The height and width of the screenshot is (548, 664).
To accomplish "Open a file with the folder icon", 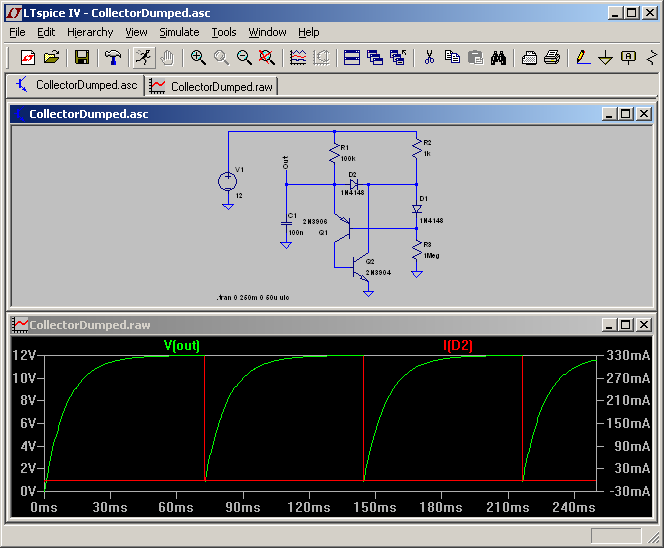I will pos(52,57).
